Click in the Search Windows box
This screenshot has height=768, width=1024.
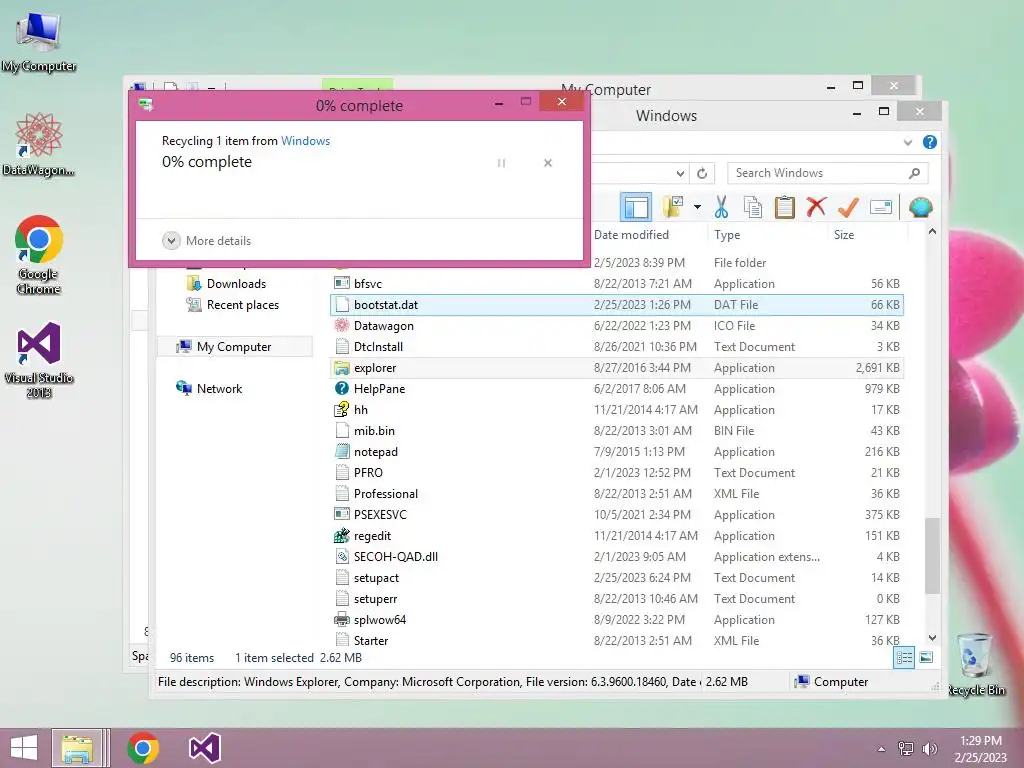click(x=827, y=173)
